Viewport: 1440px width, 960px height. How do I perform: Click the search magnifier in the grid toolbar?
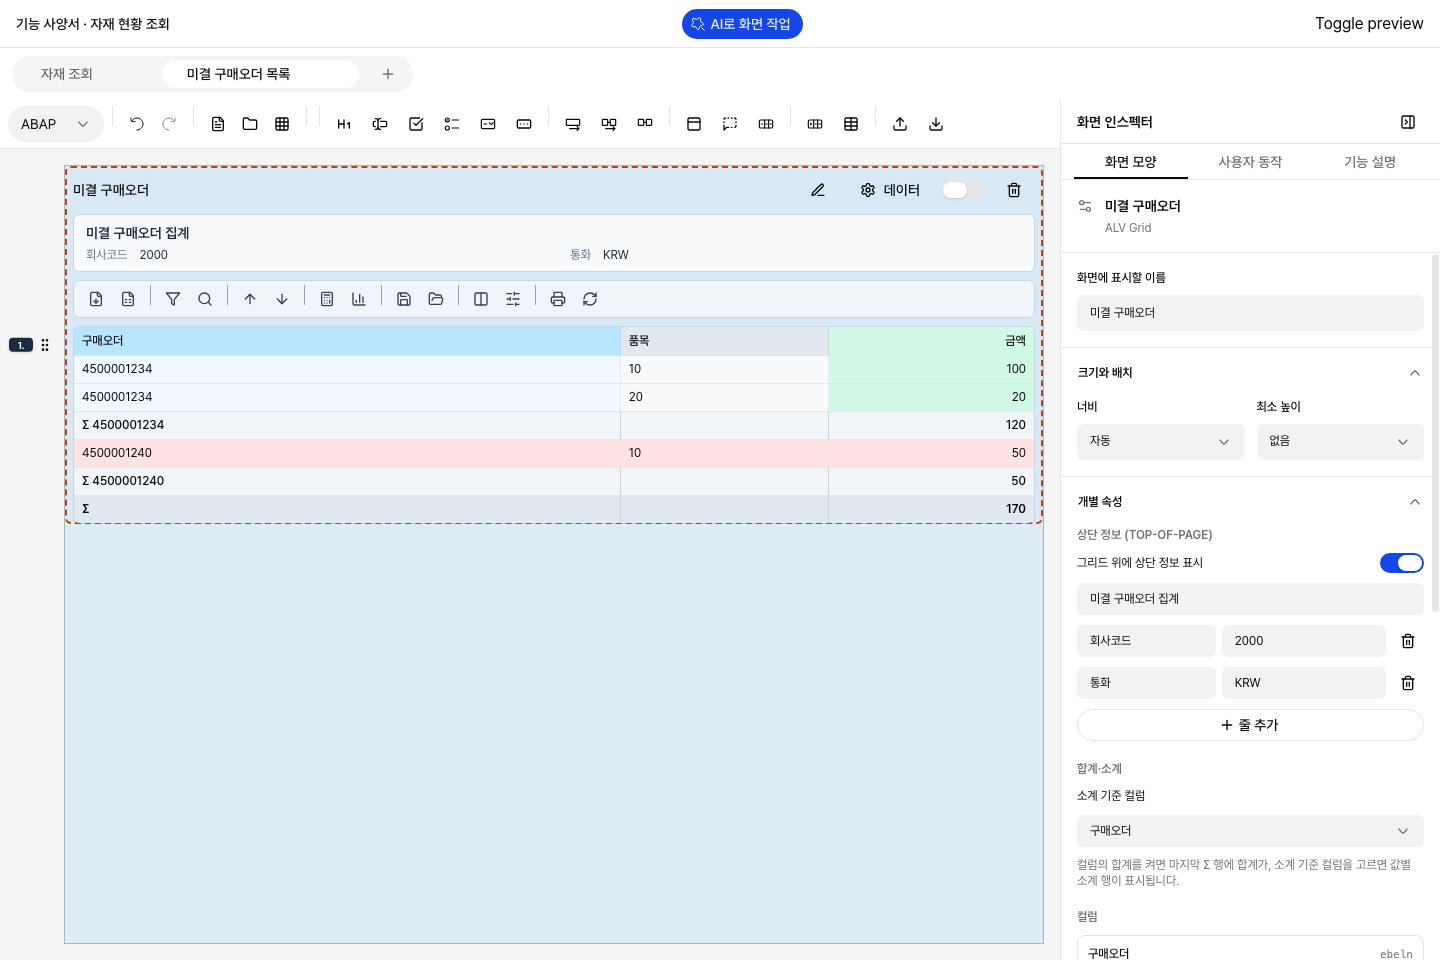tap(205, 299)
